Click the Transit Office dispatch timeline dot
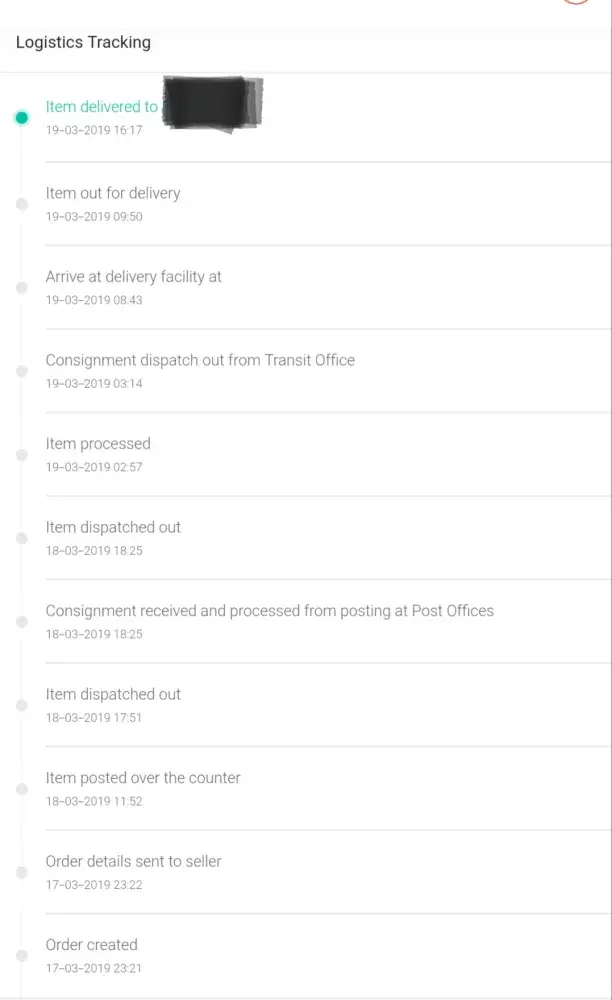 [x=22, y=371]
